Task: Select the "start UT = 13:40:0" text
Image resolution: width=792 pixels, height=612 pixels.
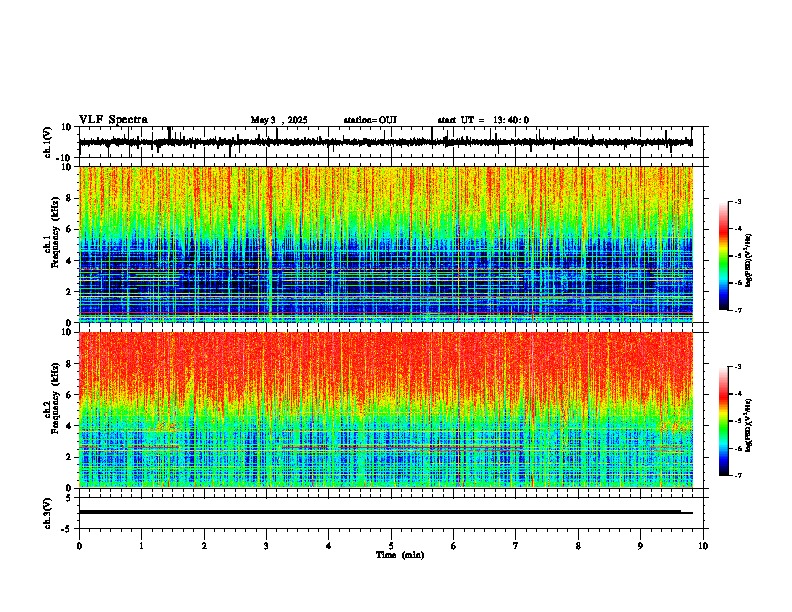Action: click(x=483, y=120)
